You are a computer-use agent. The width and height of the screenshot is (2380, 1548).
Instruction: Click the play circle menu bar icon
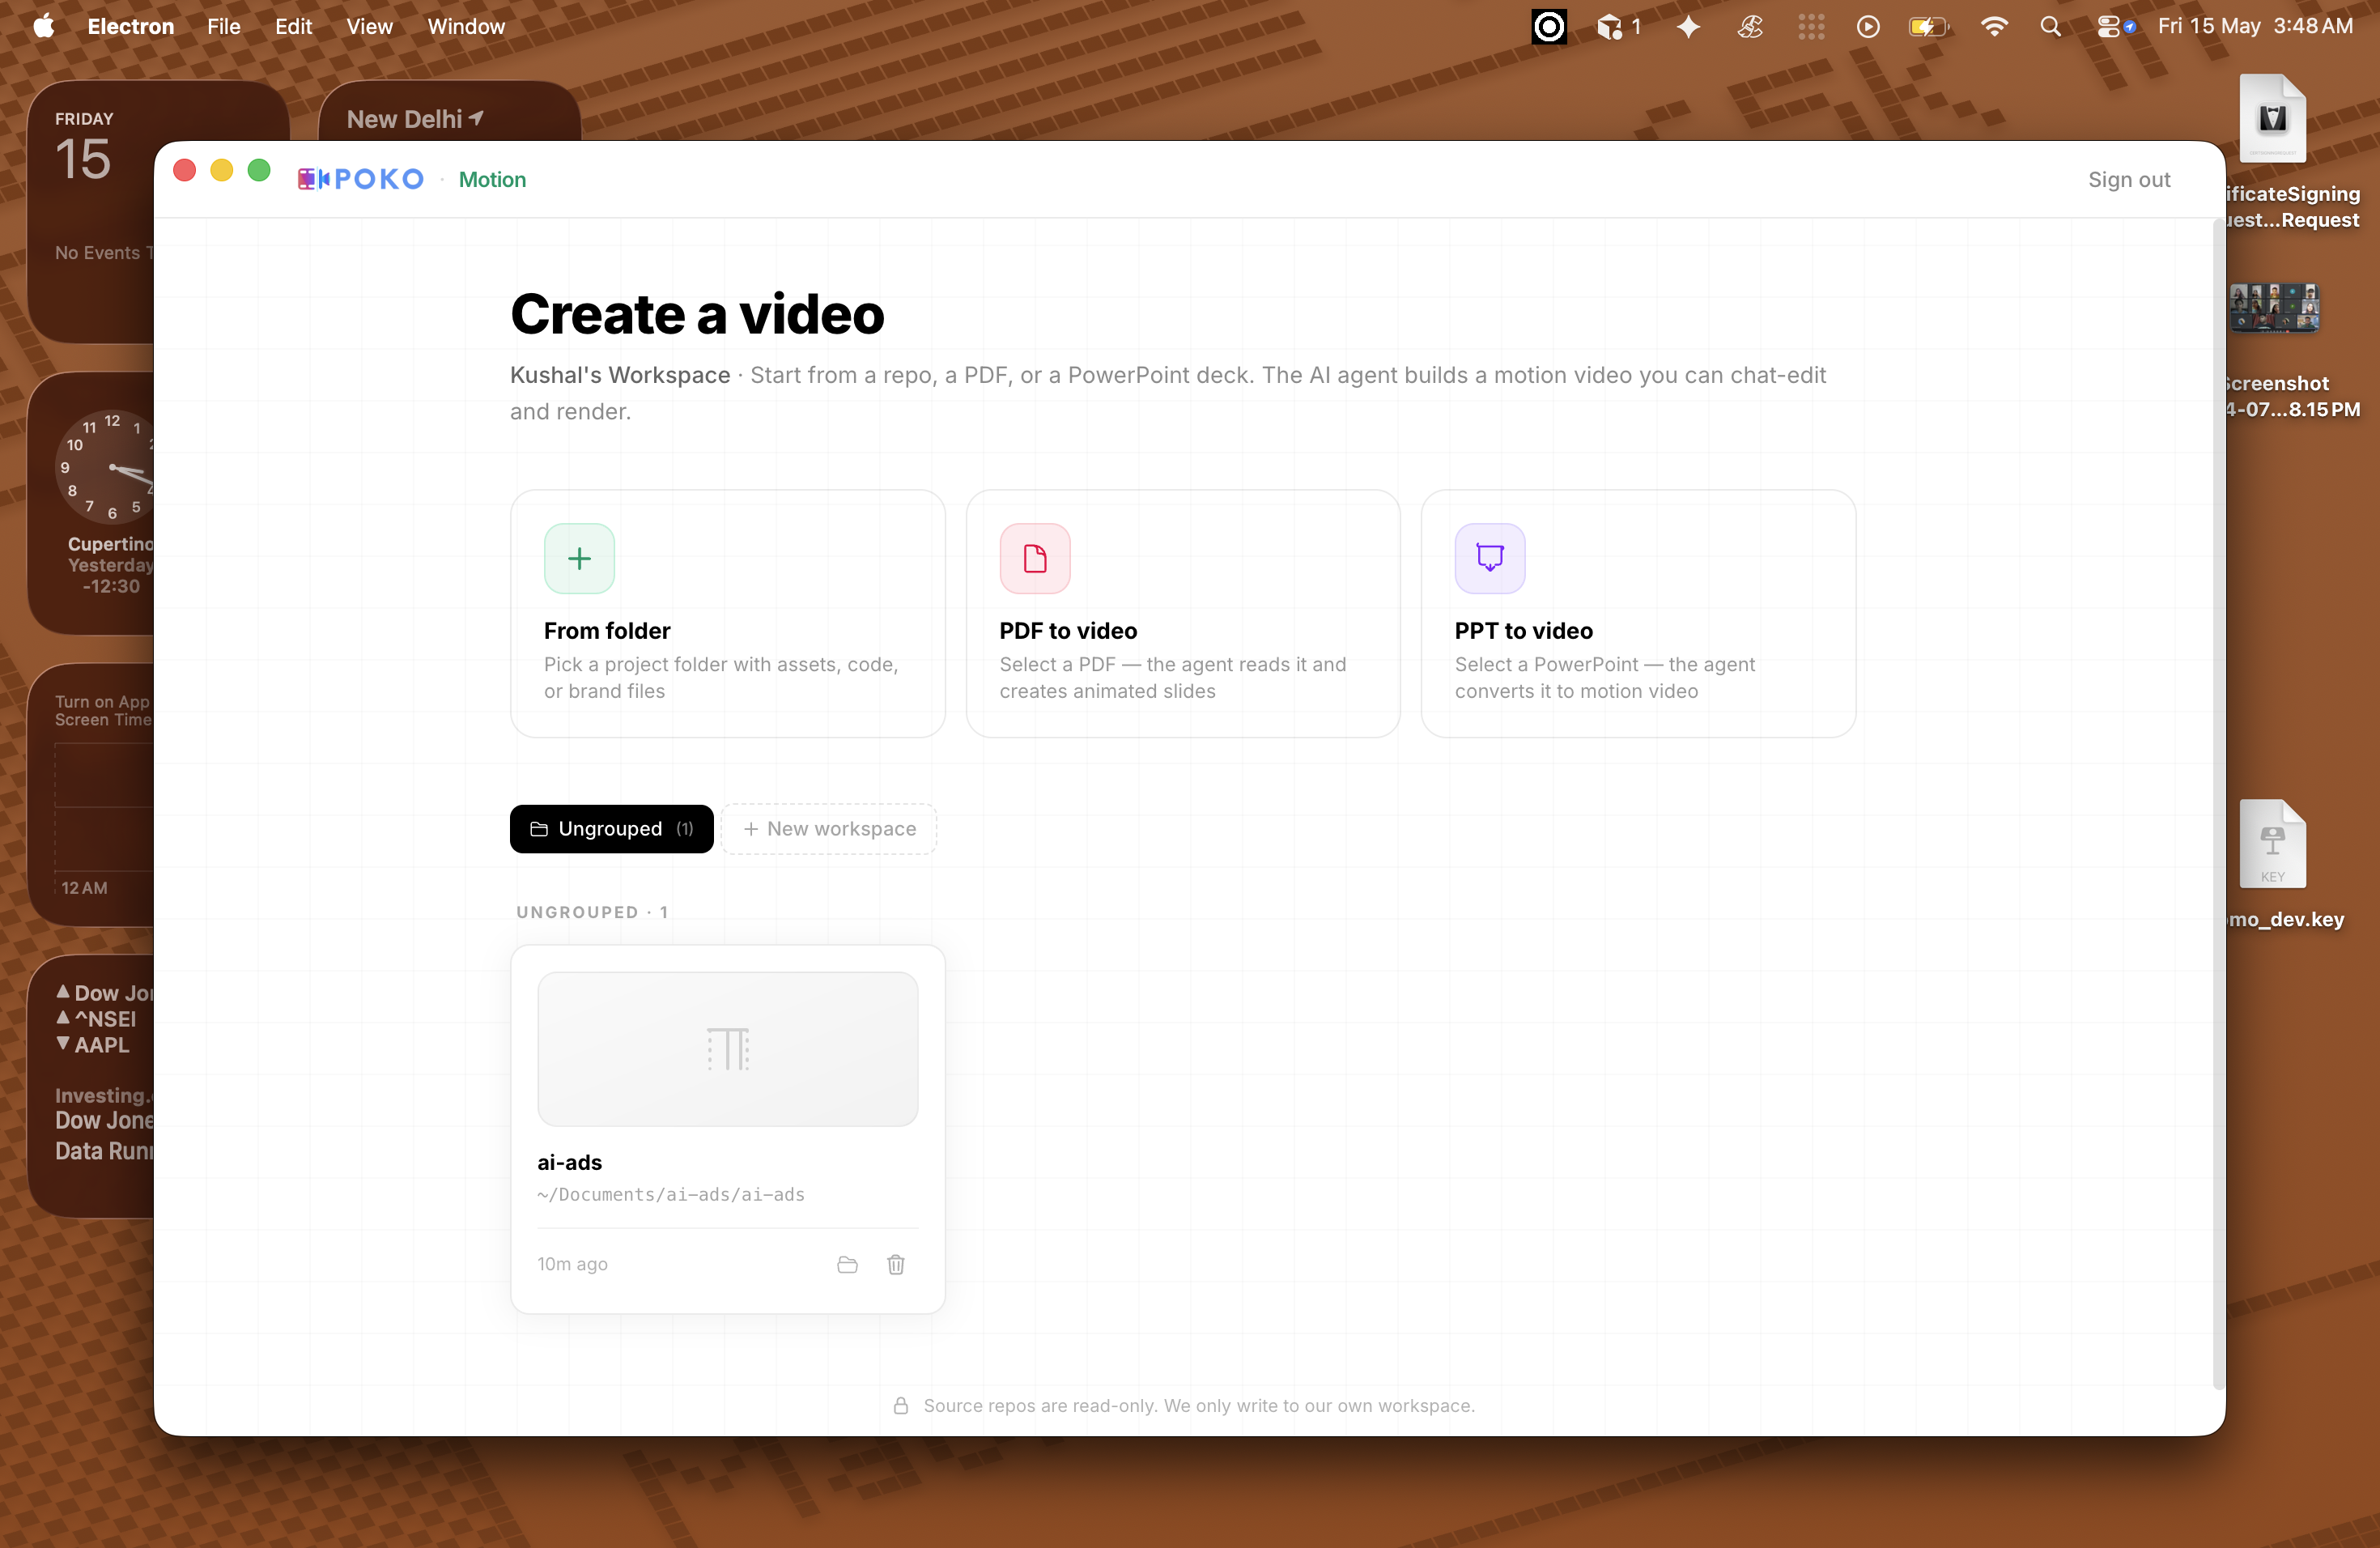click(1867, 26)
